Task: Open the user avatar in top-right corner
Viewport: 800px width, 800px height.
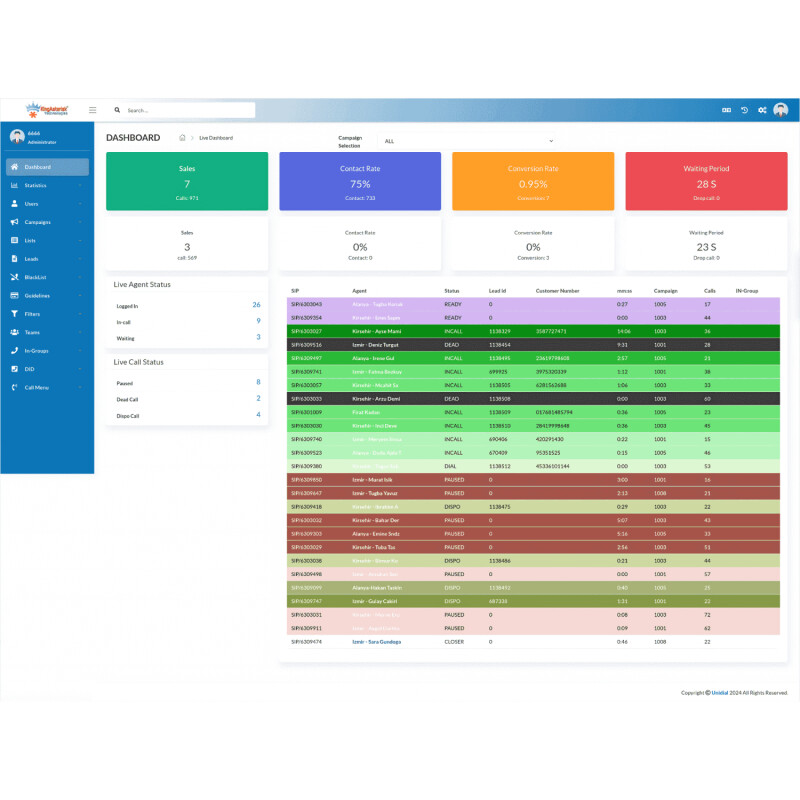Action: click(781, 110)
